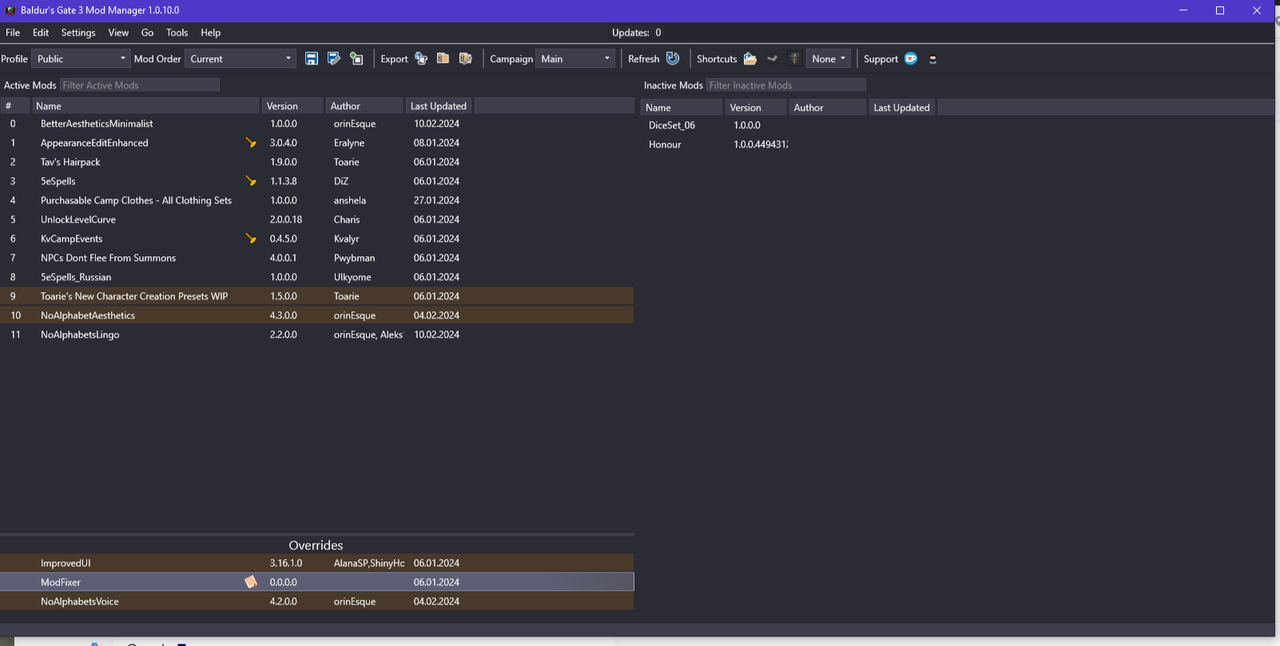Select Toarie's New Character Creation Presets WIP
Screen dimensions: 1280x646
[x=317, y=296]
